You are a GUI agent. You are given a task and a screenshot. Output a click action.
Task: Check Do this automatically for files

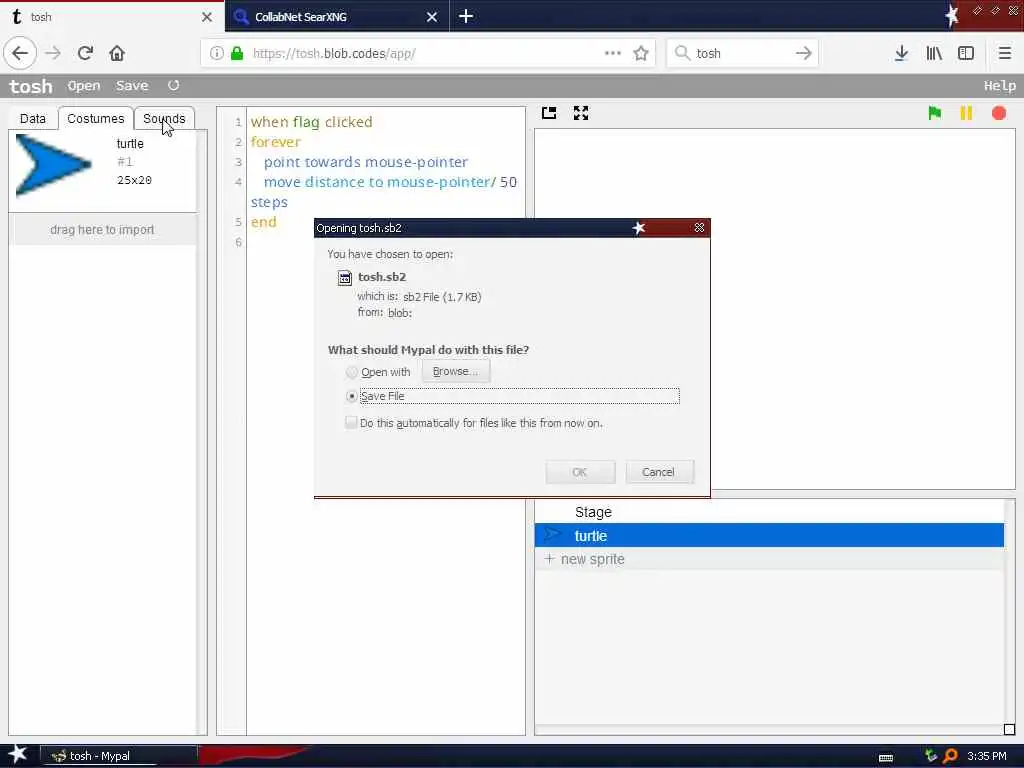[351, 423]
